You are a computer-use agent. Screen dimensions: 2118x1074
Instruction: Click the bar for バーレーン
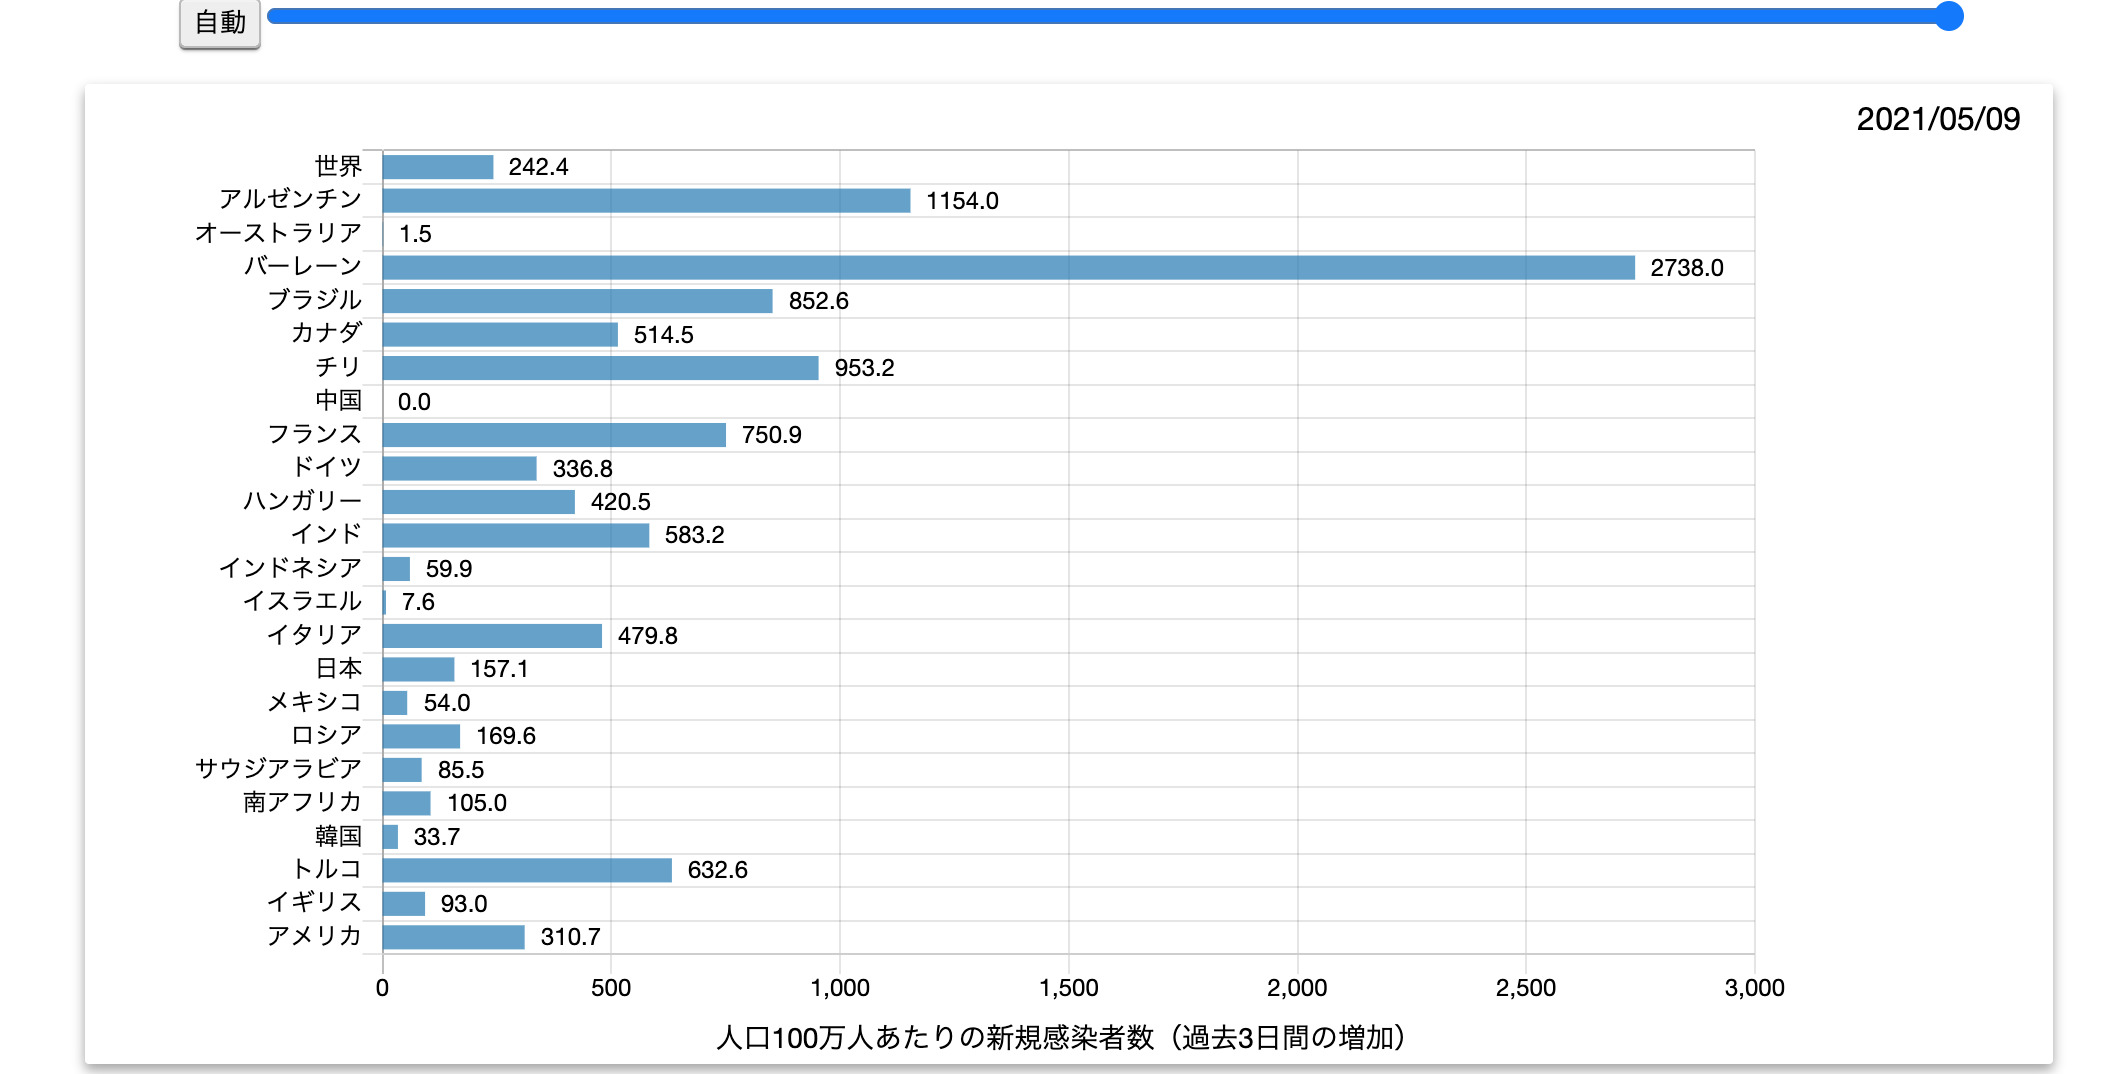(x=1008, y=267)
